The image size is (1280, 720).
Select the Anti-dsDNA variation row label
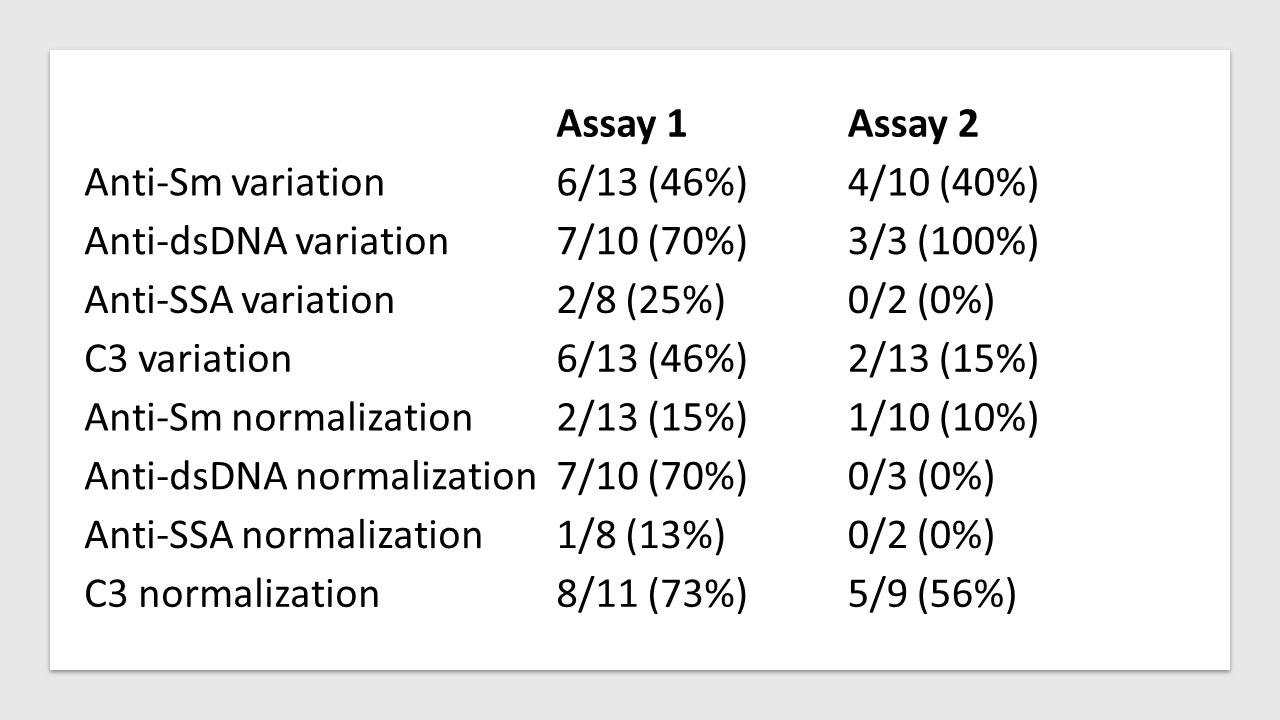(x=266, y=242)
